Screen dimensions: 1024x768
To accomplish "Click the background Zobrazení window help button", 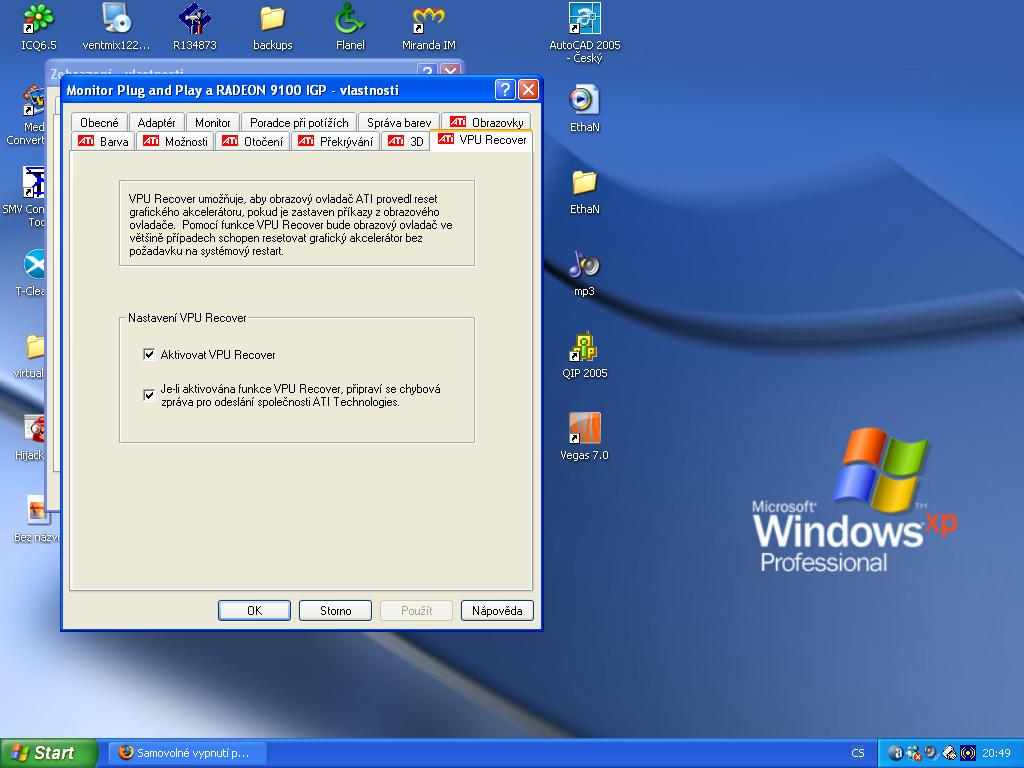I will (427, 71).
